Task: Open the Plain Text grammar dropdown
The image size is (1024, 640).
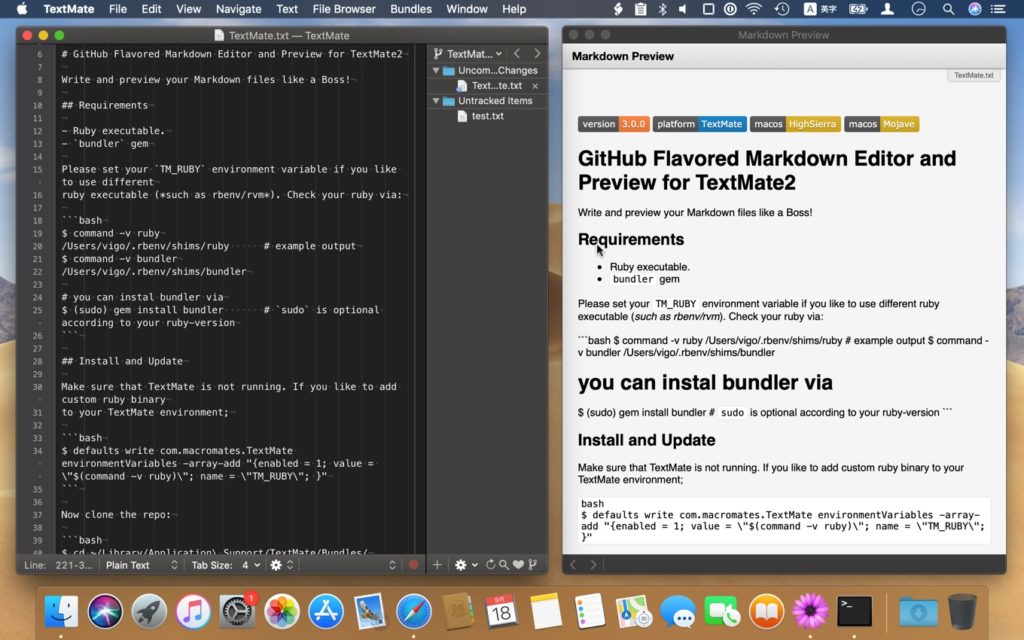Action: 130,565
